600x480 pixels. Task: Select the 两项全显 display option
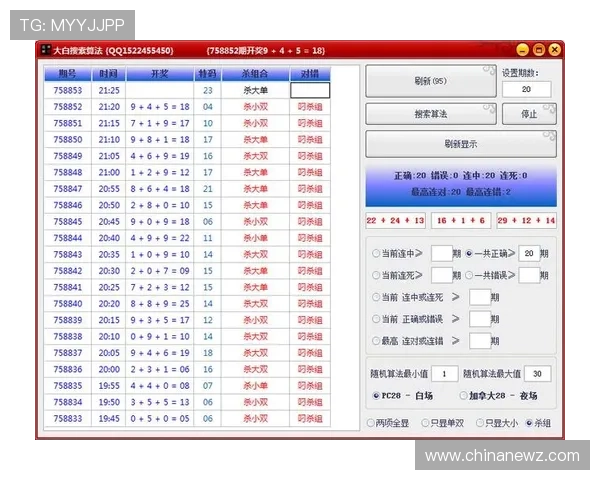point(370,423)
